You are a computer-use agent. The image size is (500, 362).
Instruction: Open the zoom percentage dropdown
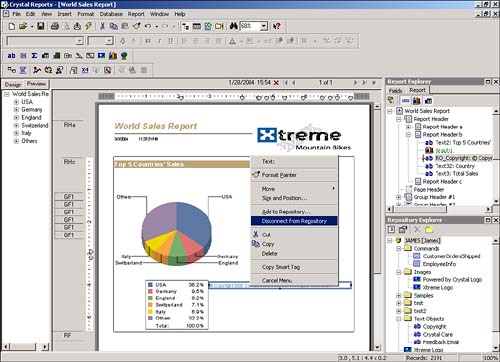pyautogui.click(x=264, y=26)
